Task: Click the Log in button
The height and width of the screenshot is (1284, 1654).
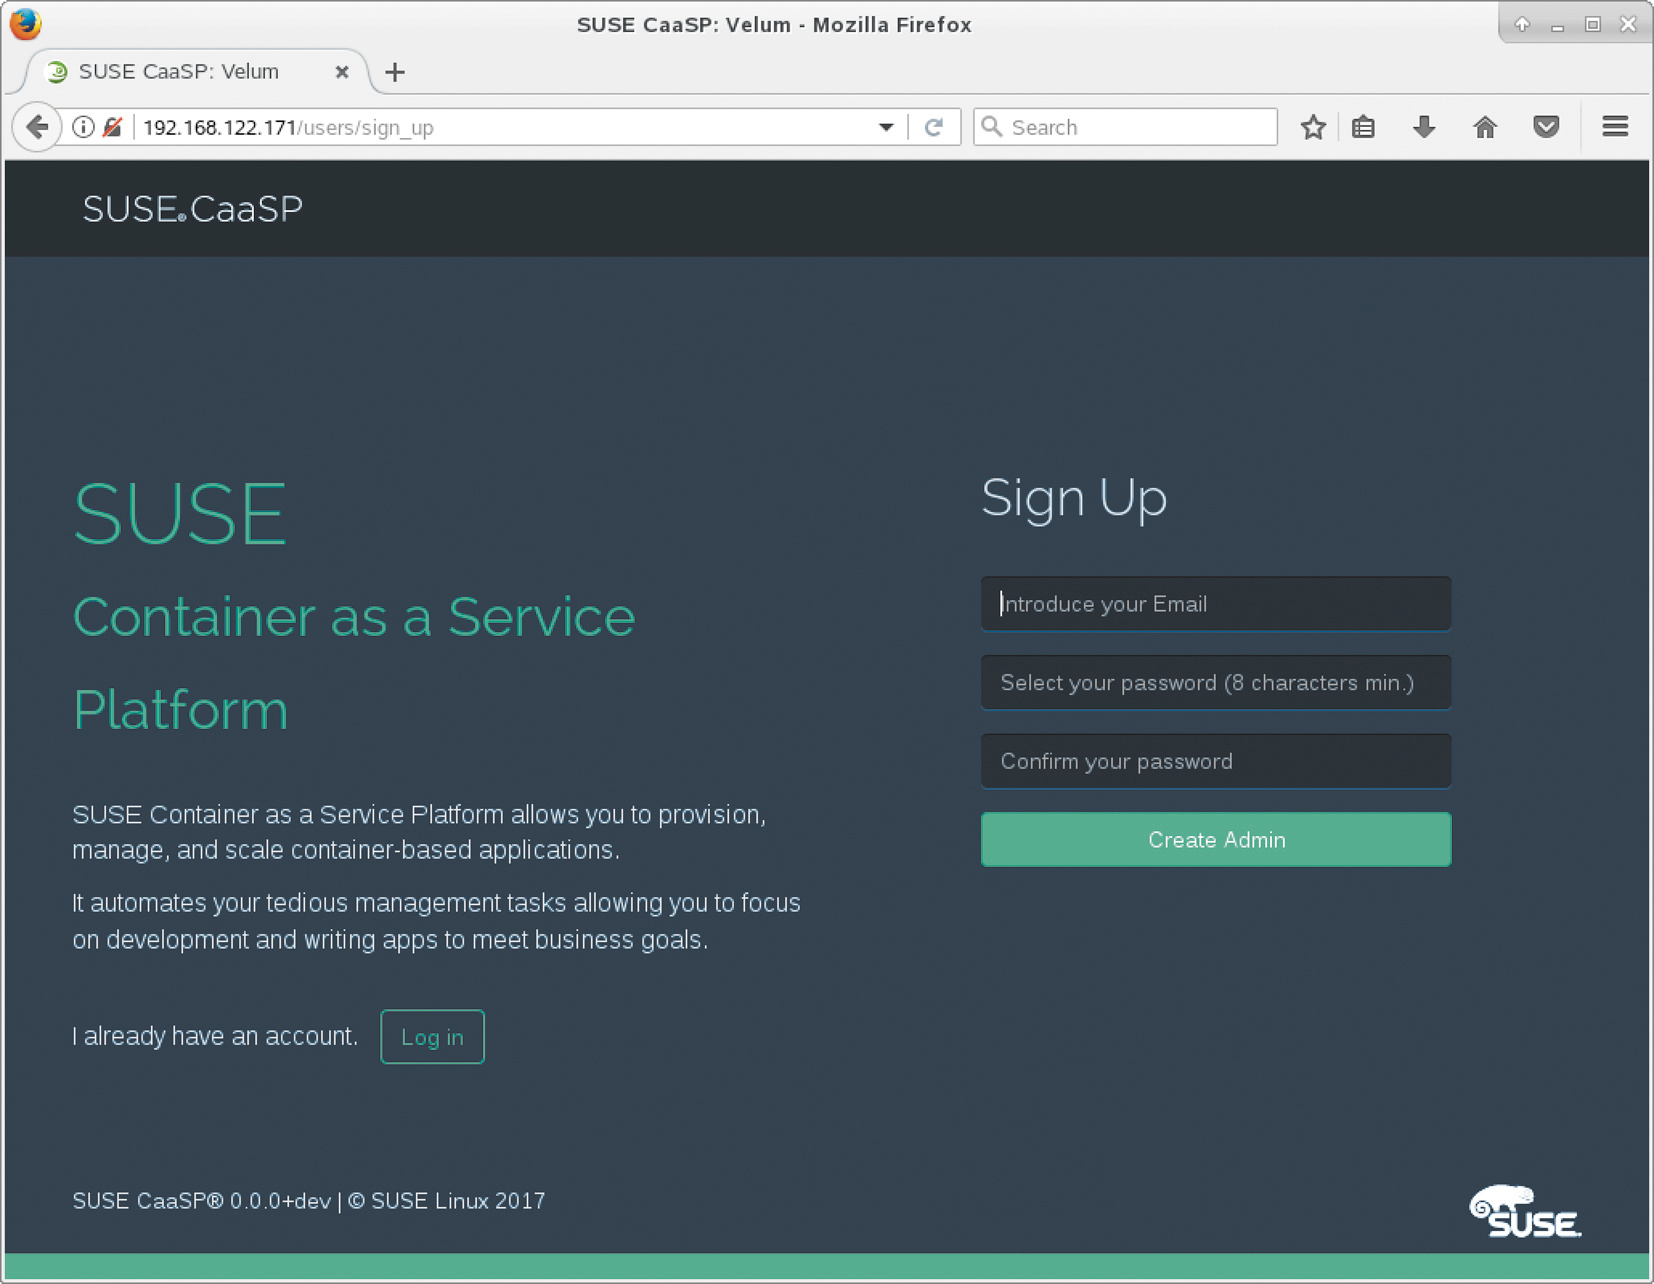Action: click(432, 1037)
